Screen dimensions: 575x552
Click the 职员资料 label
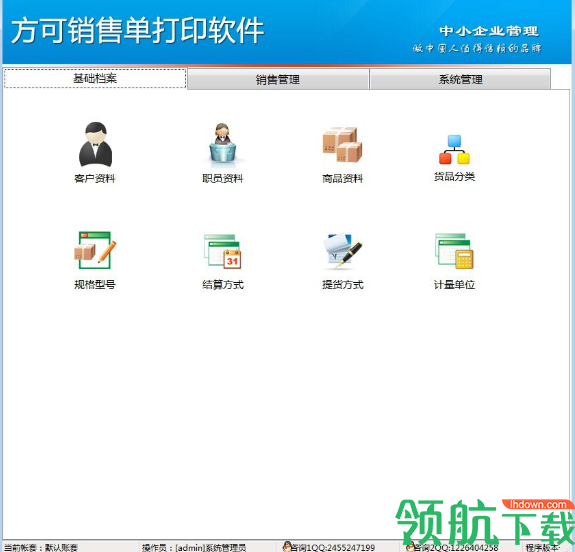coord(223,179)
